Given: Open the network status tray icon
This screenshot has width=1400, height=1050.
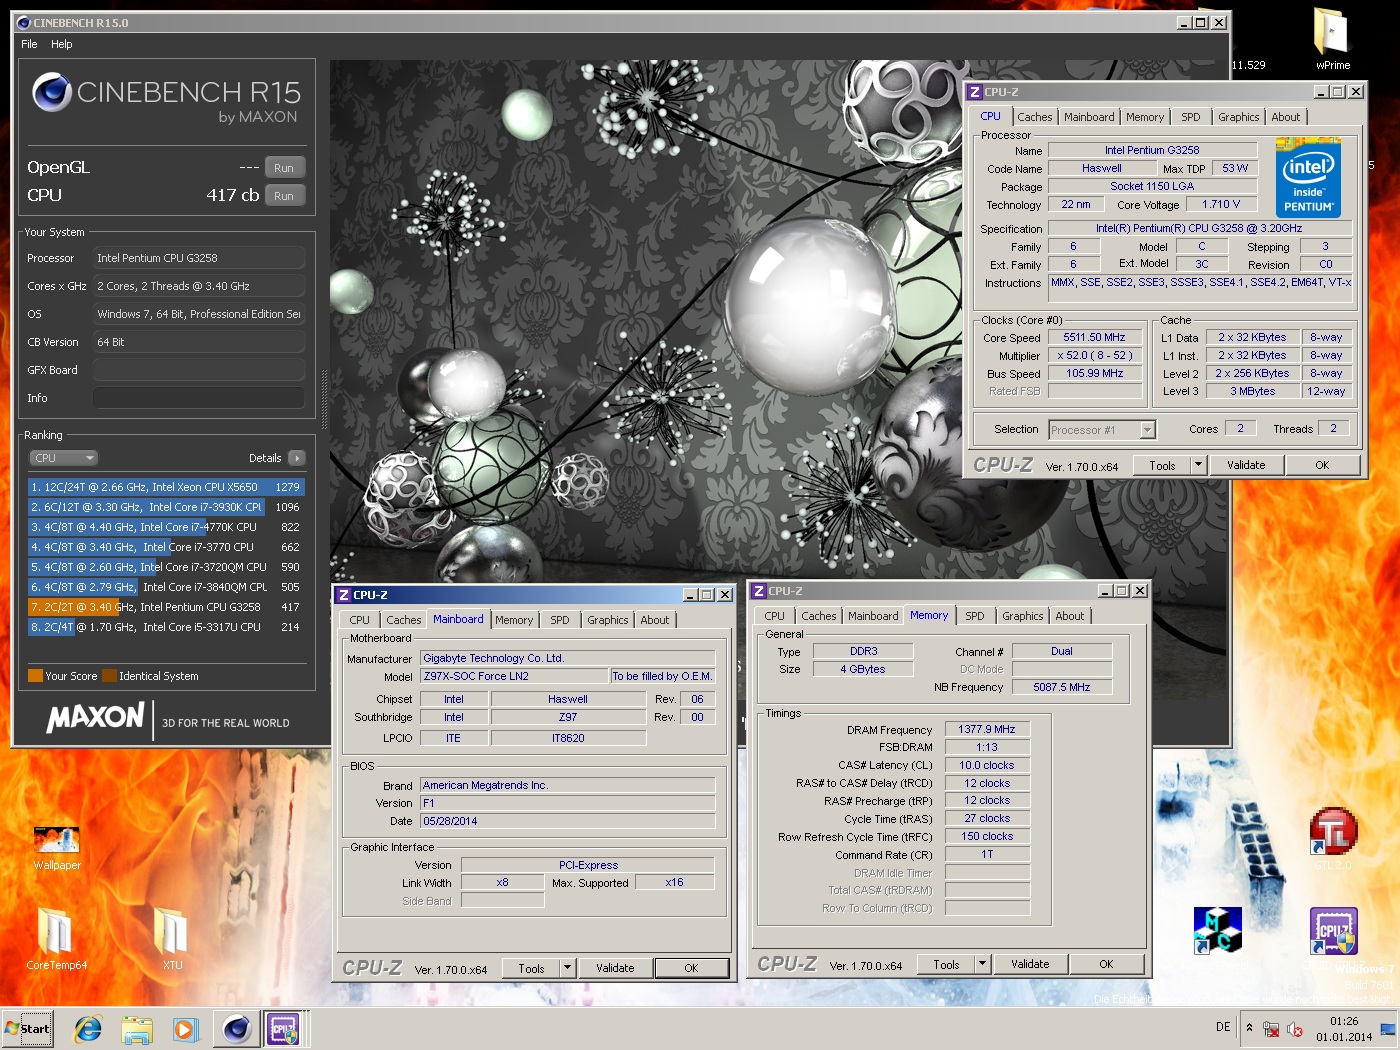Looking at the screenshot, I should pyautogui.click(x=1271, y=1028).
